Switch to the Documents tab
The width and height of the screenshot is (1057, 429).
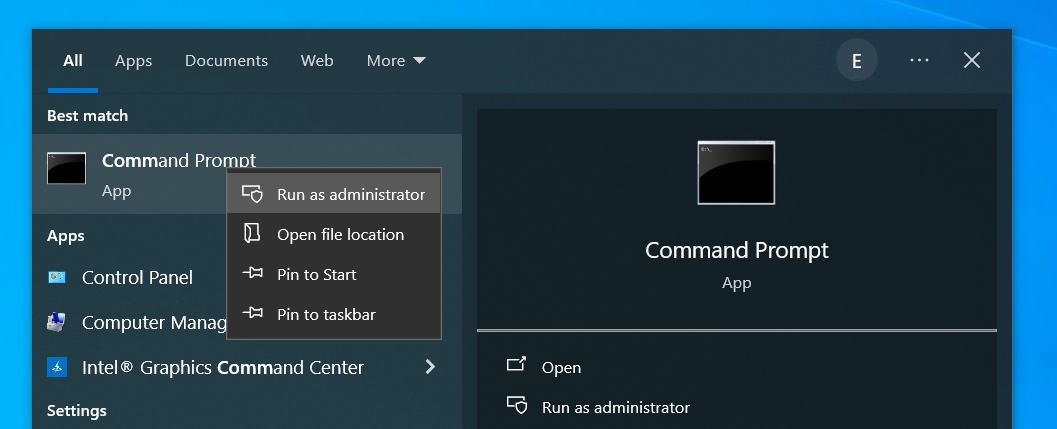tap(226, 61)
